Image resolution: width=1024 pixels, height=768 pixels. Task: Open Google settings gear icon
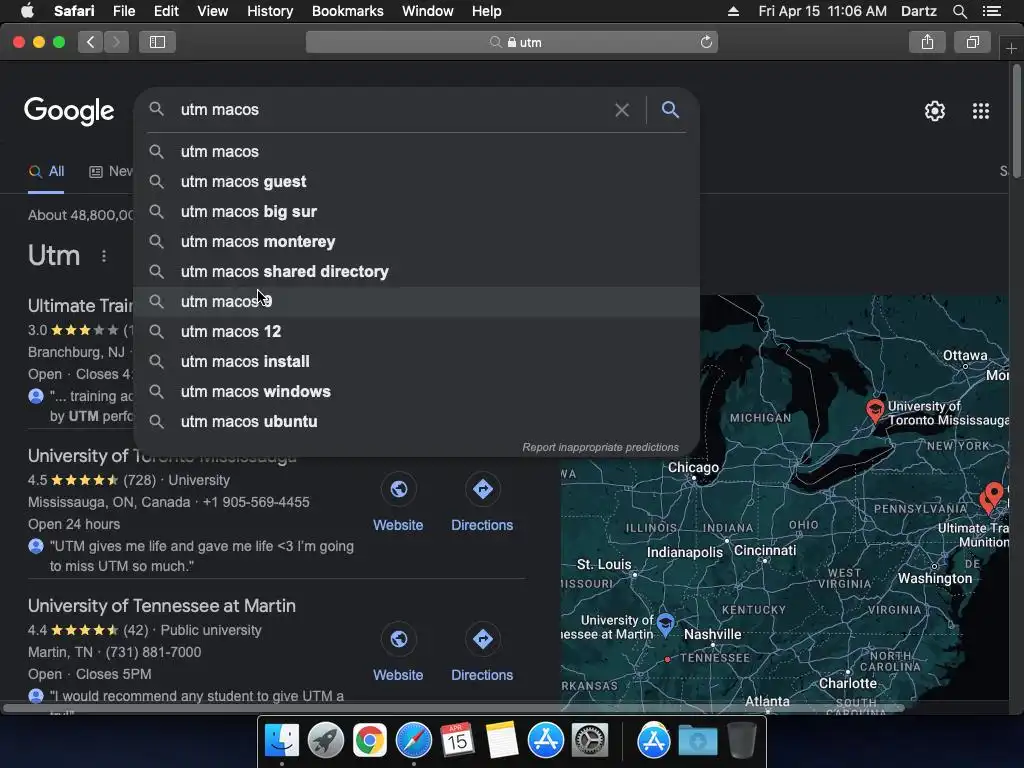[x=935, y=111]
